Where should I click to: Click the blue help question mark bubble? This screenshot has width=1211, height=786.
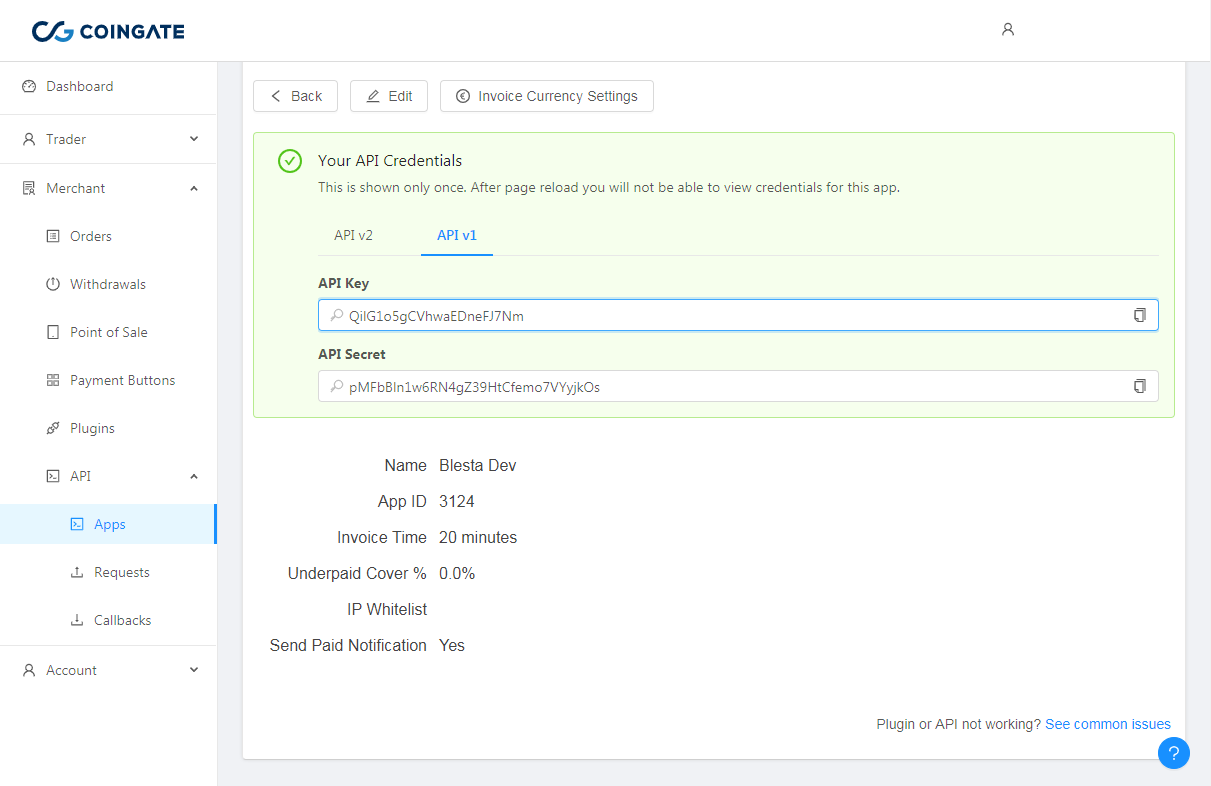coord(1173,753)
